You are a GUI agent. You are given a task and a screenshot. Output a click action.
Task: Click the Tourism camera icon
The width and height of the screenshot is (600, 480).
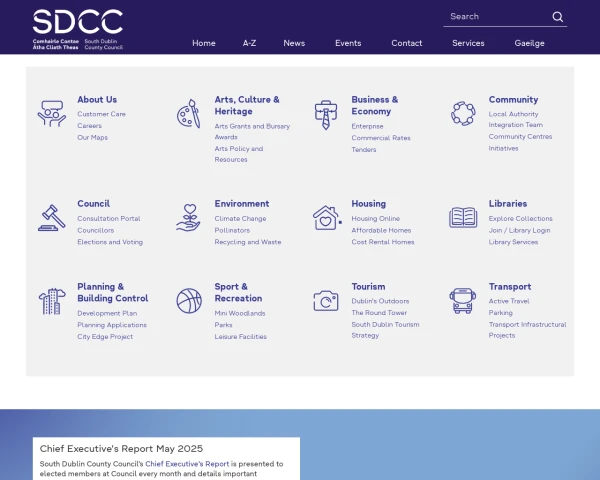(x=326, y=301)
